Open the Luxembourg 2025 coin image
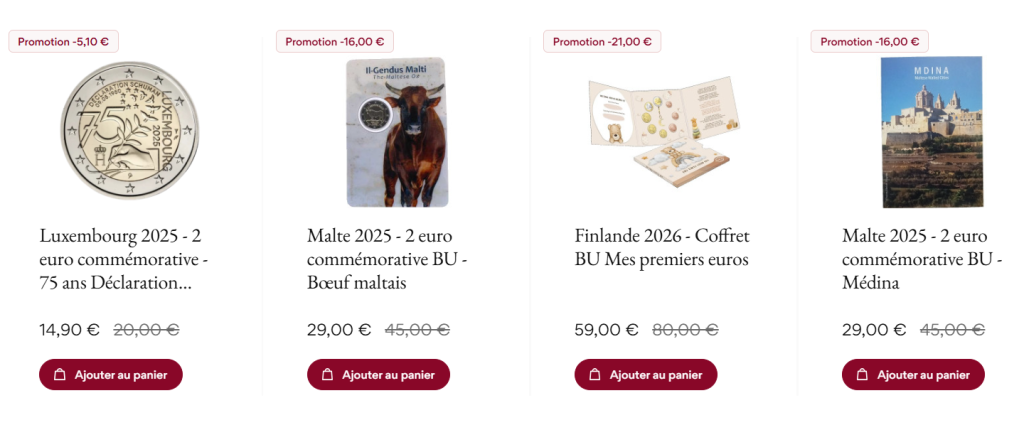The image size is (1024, 425). click(130, 131)
